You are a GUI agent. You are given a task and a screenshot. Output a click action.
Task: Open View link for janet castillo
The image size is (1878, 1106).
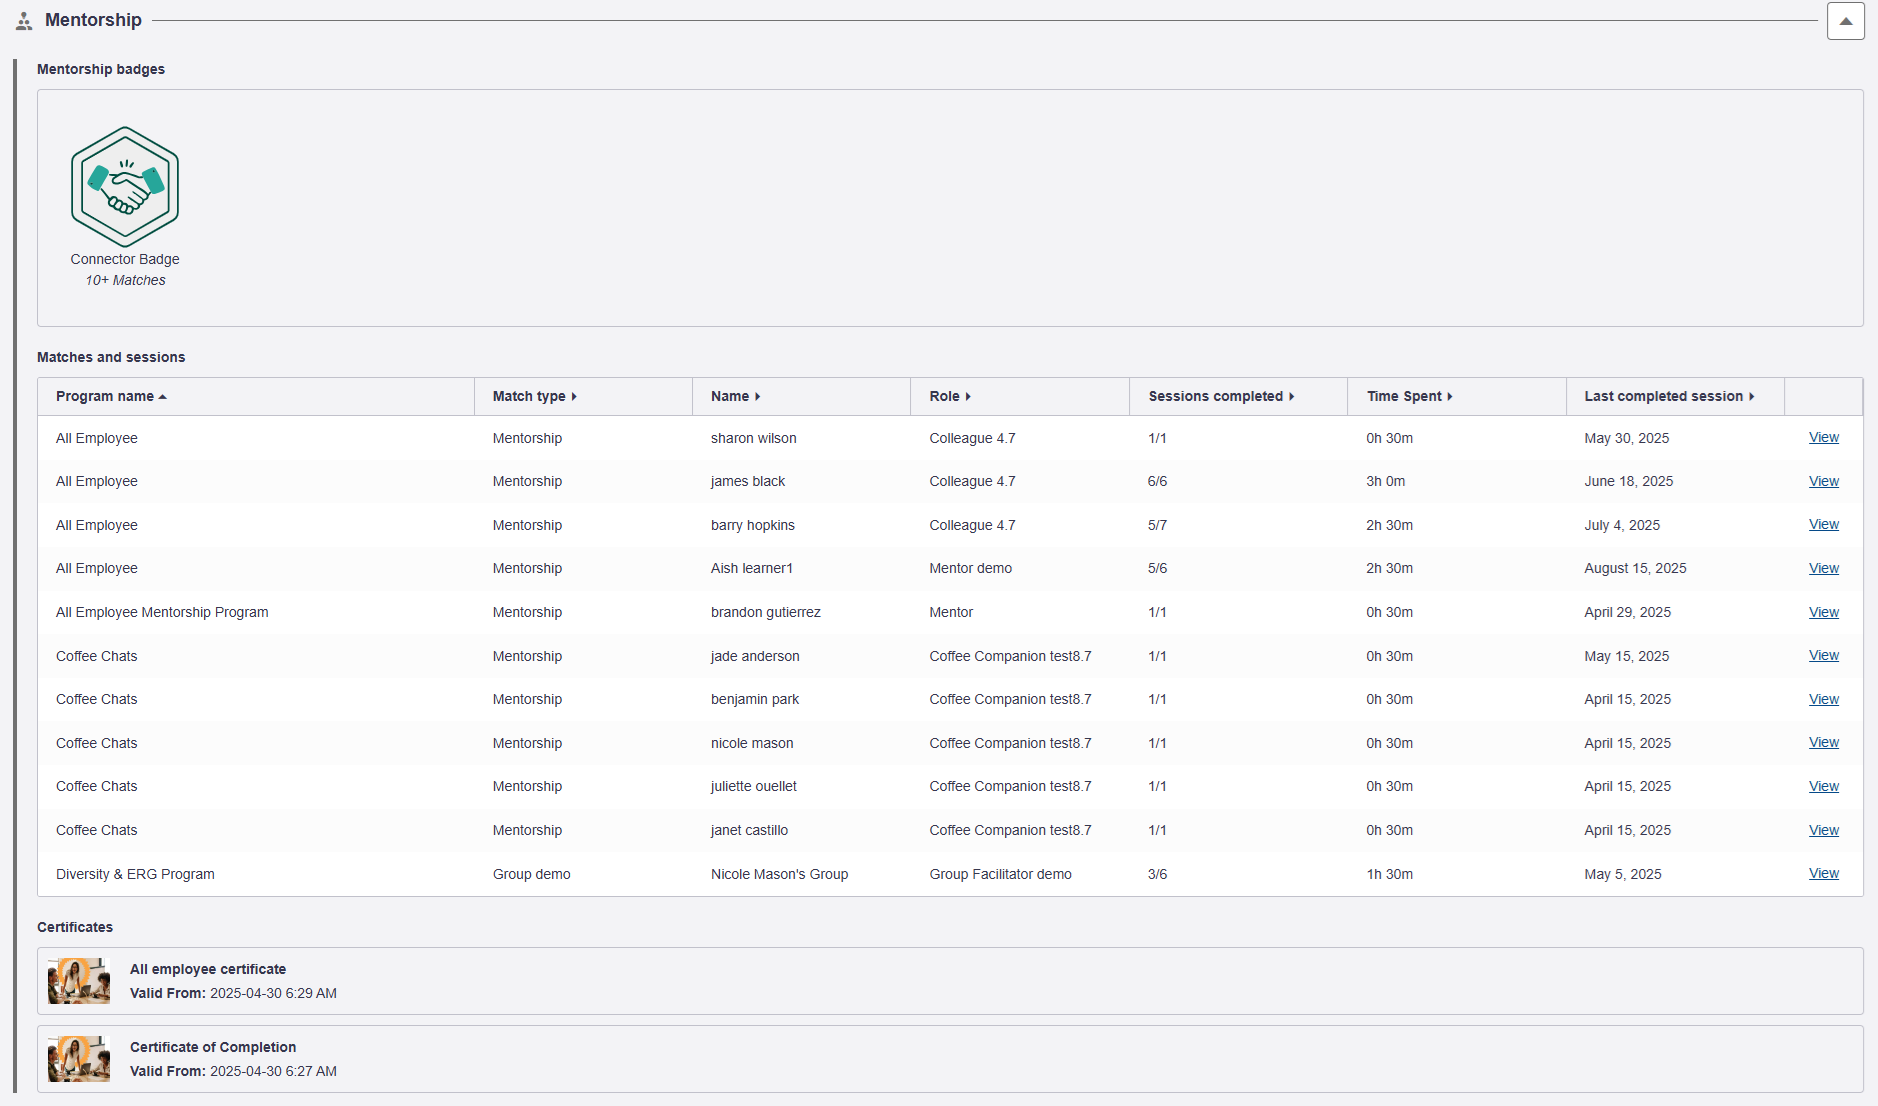pyautogui.click(x=1823, y=831)
